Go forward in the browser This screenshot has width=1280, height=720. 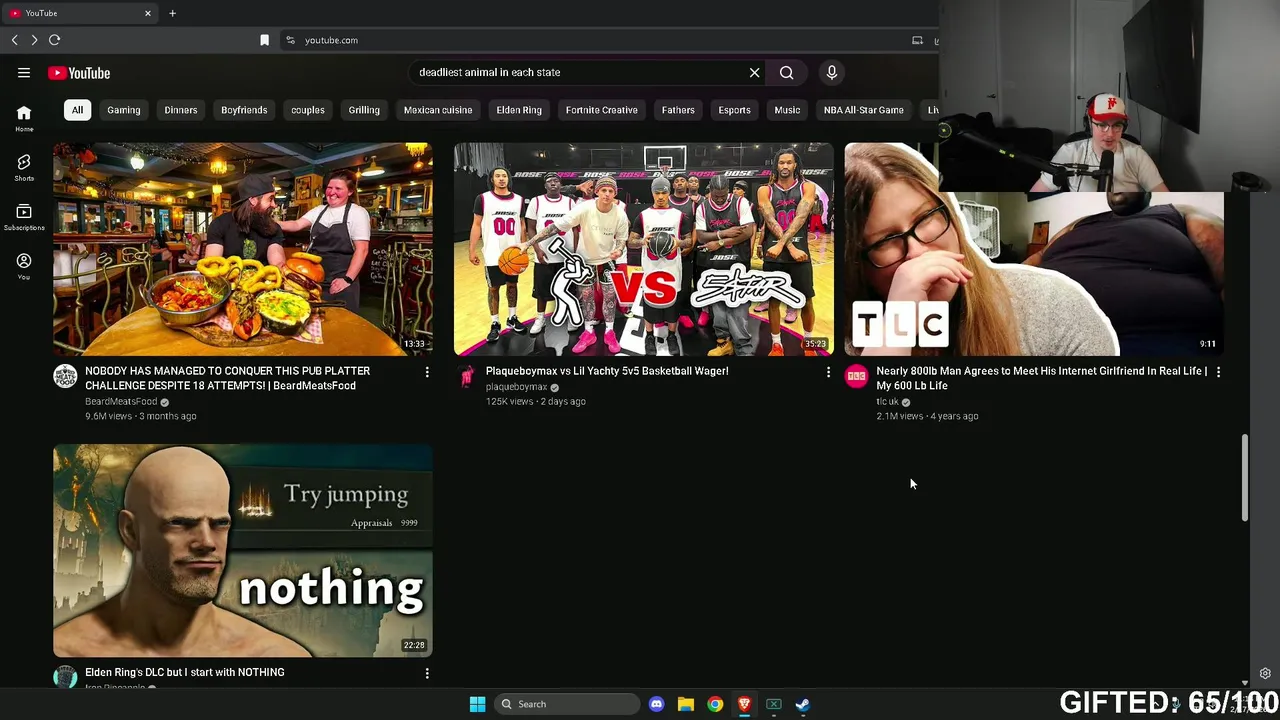pyautogui.click(x=34, y=40)
